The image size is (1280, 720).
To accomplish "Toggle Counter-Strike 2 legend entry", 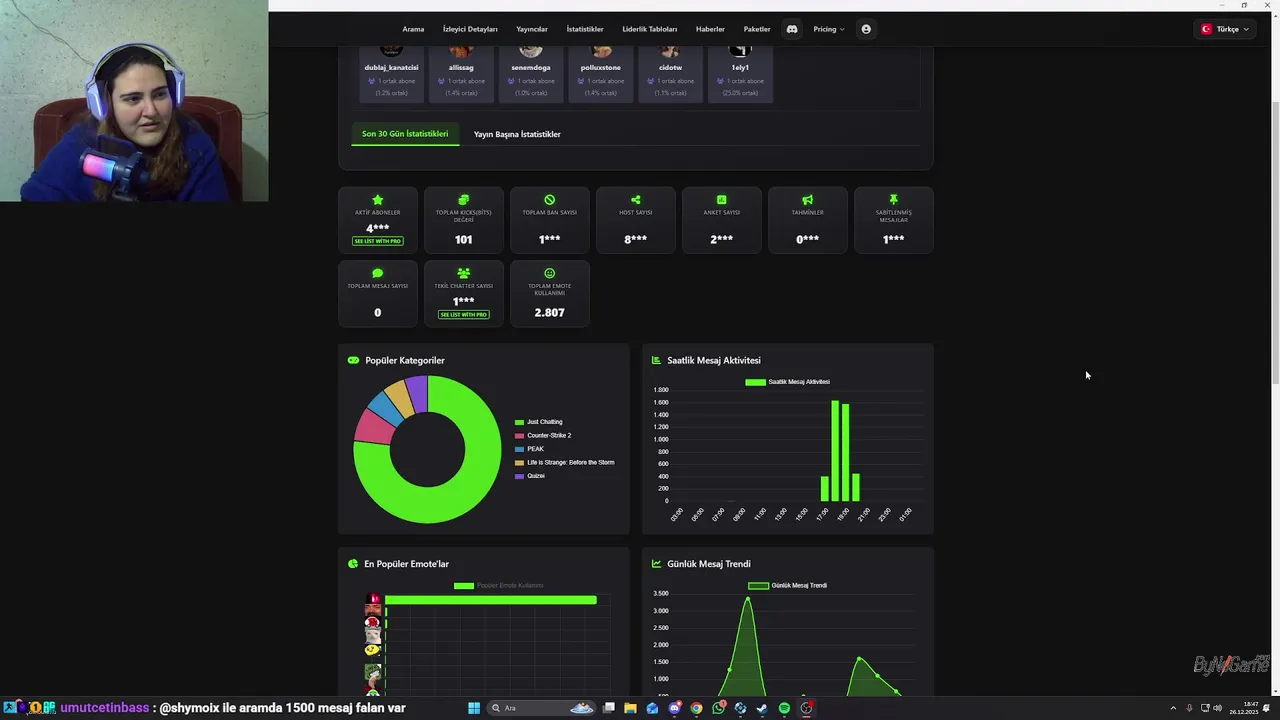I will (543, 436).
